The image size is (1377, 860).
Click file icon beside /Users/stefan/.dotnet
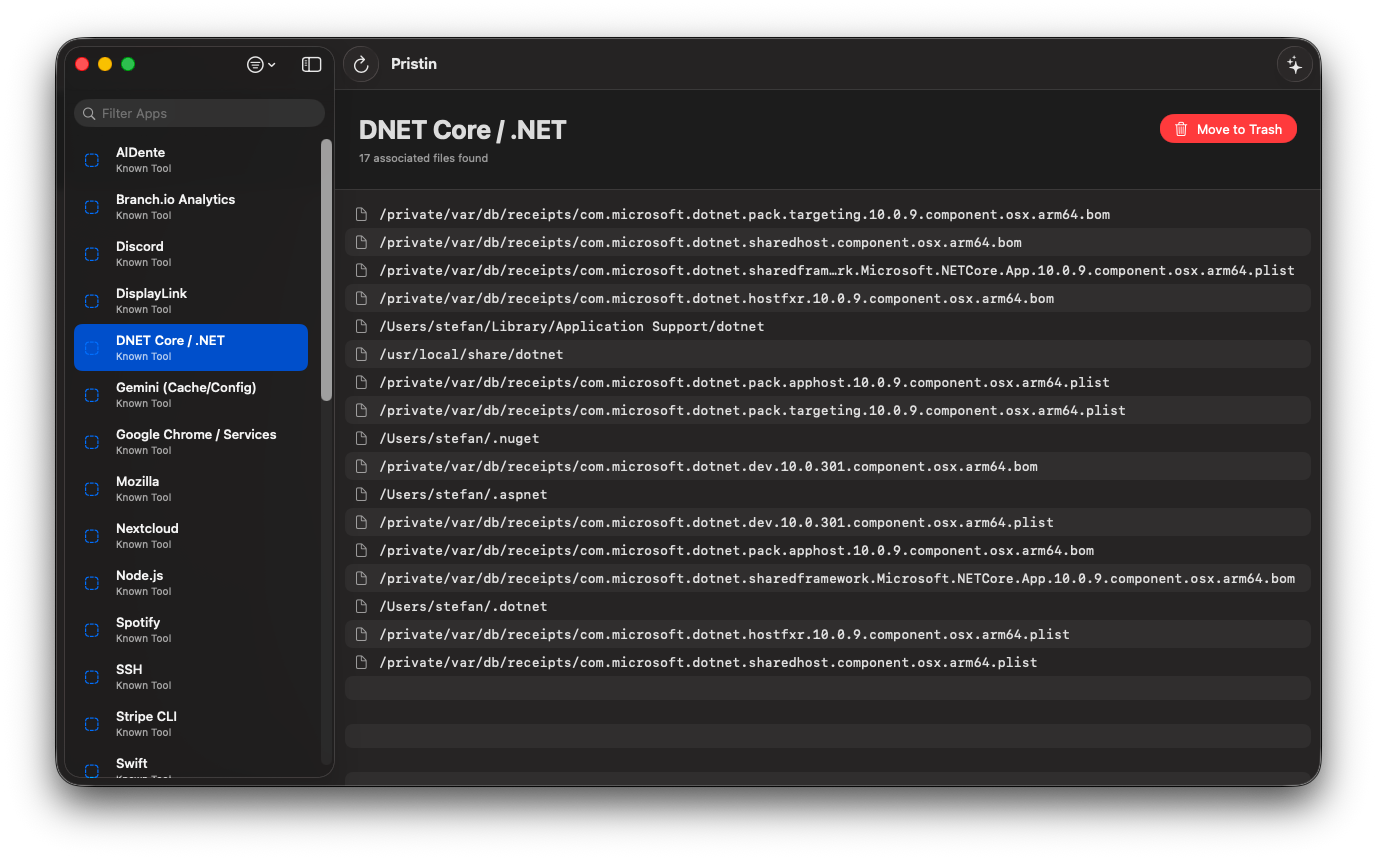362,606
